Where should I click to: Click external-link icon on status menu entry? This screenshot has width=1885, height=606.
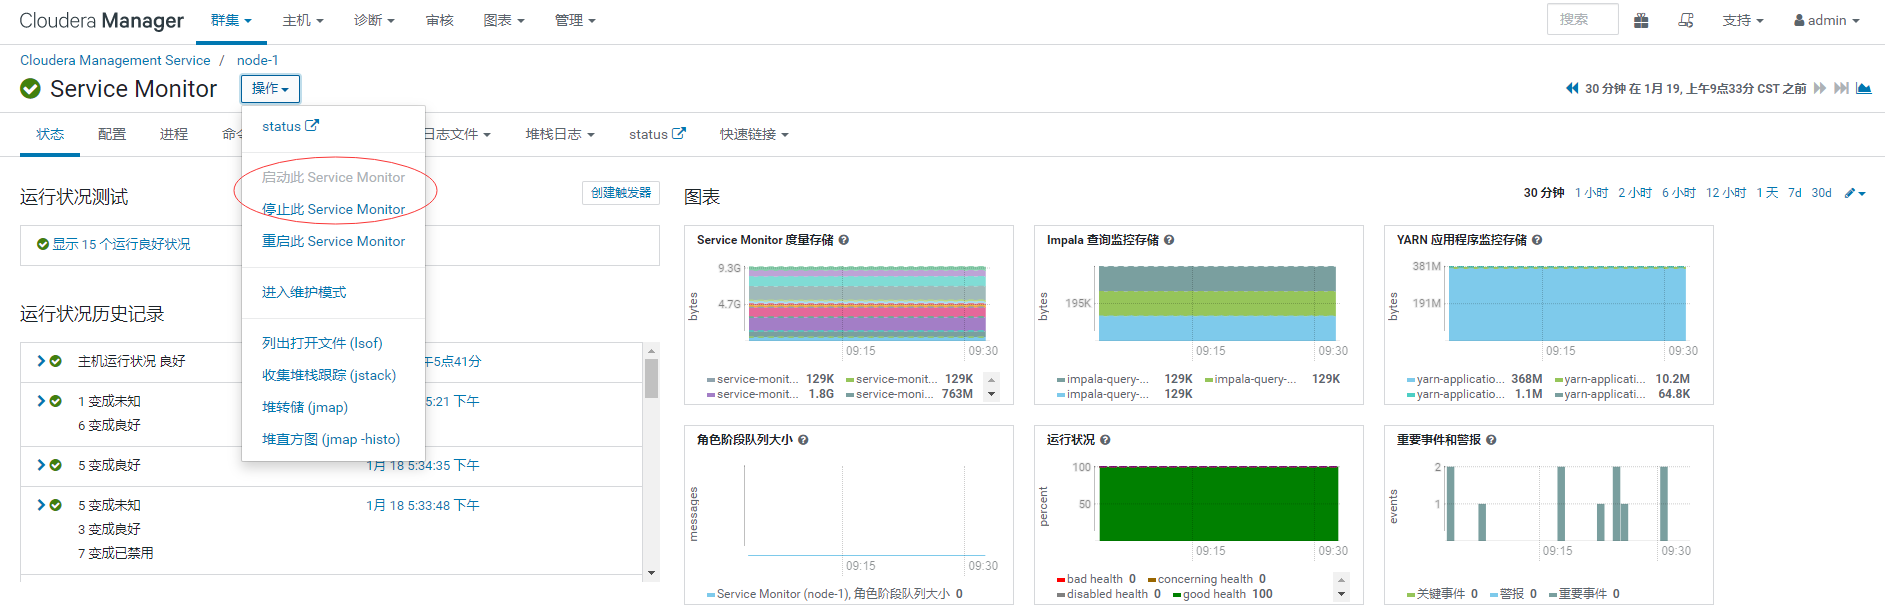312,126
